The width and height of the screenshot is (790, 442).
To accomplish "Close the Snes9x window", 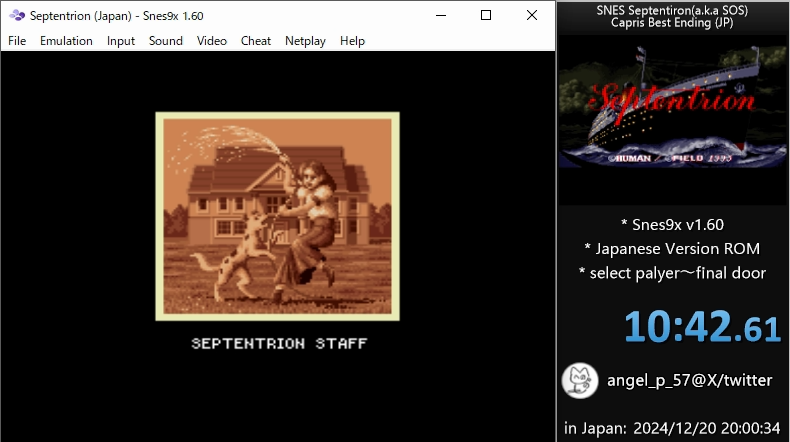I will pos(532,16).
